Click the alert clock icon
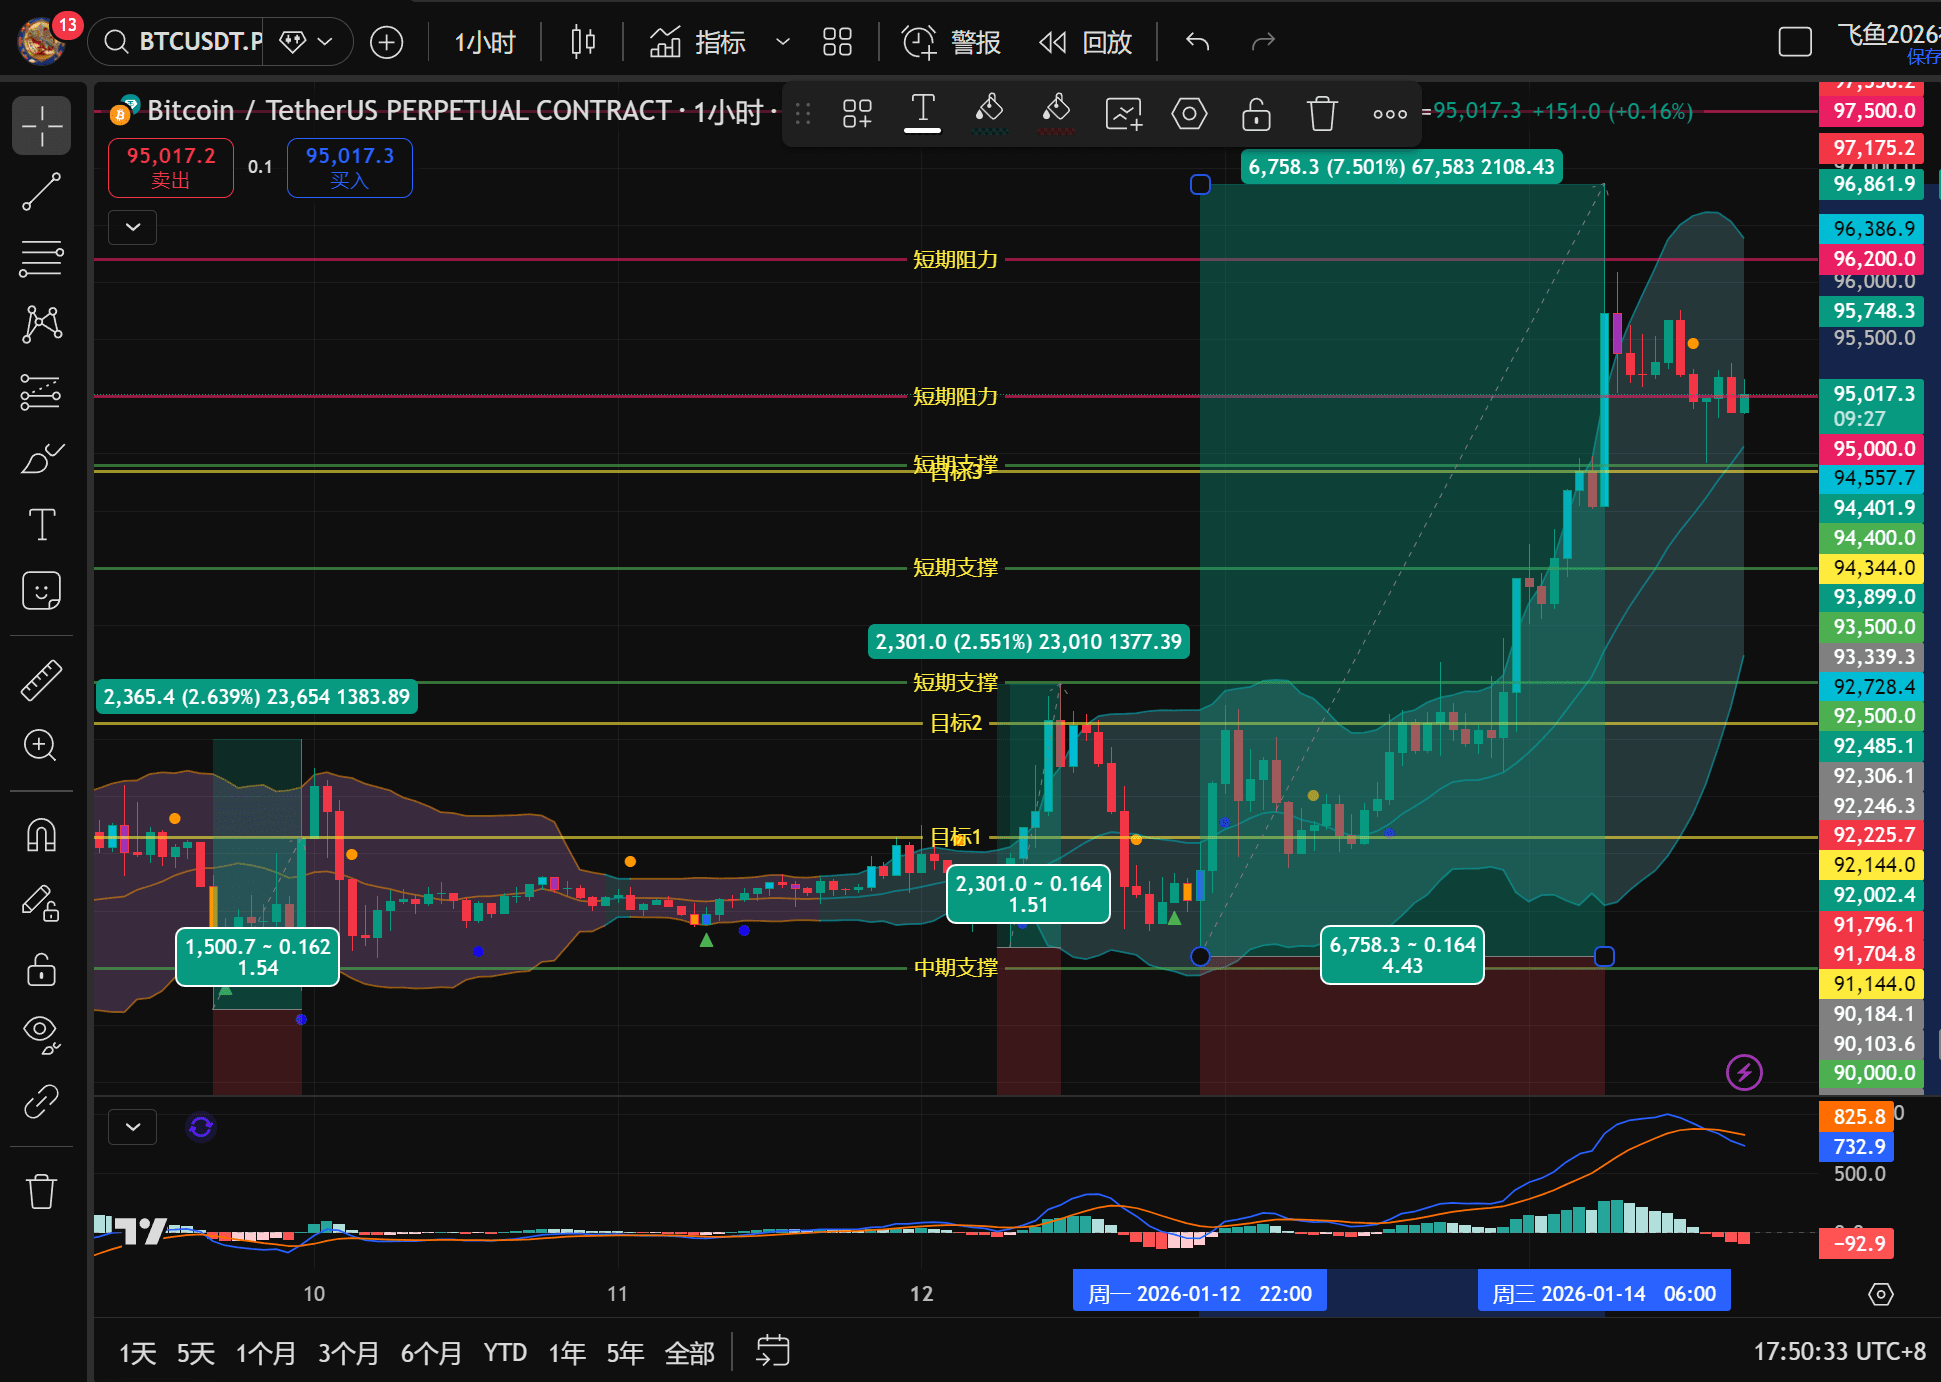 coord(919,42)
